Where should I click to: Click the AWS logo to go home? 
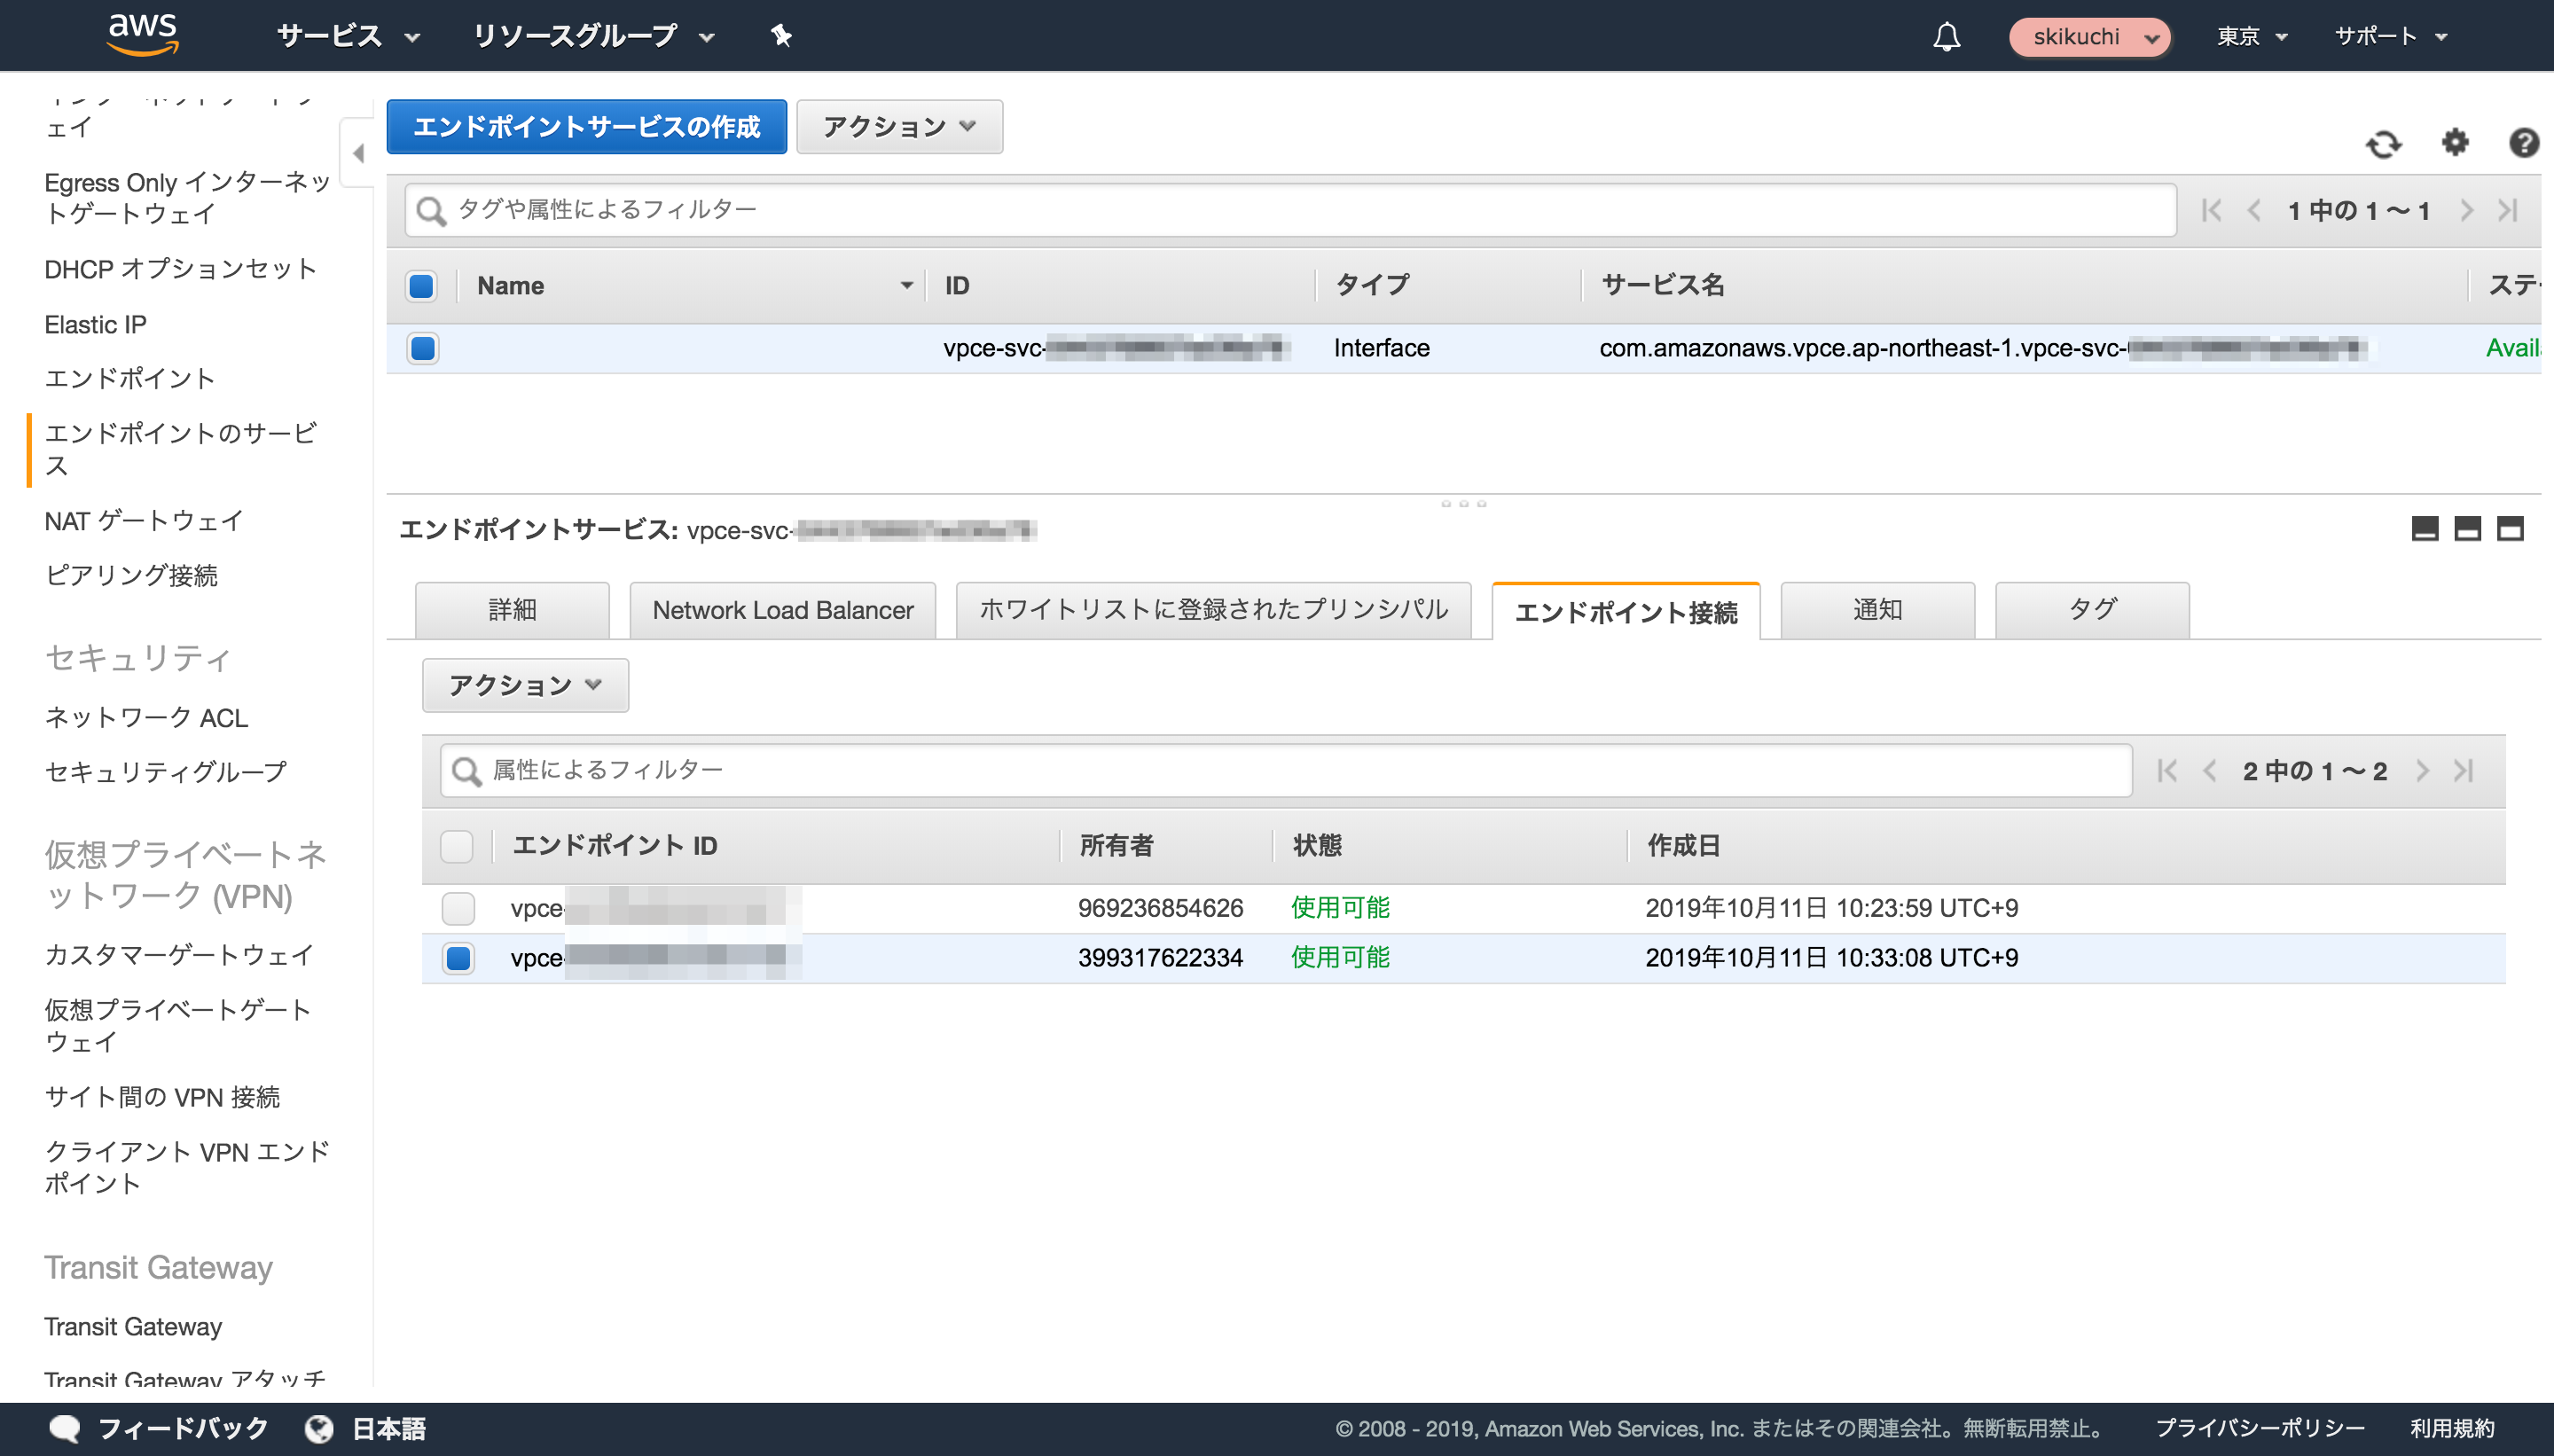click(x=142, y=35)
